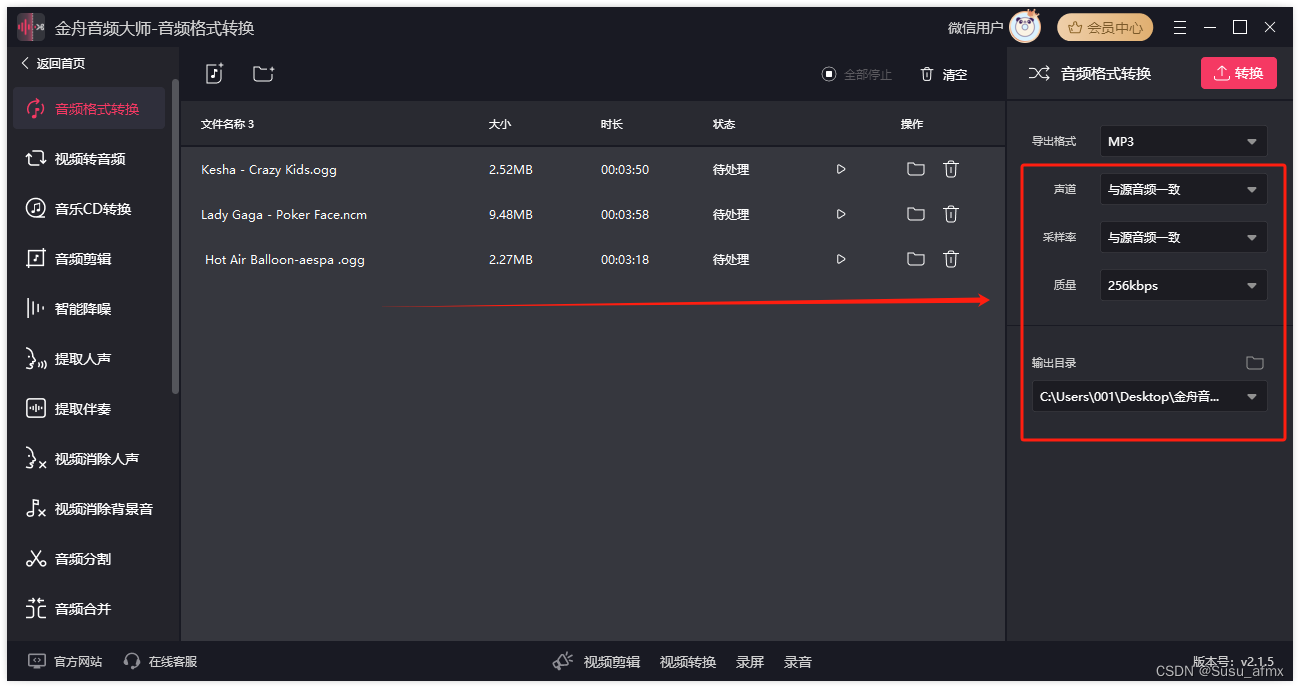The image size is (1300, 688).
Task: Browse output directory with folder icon
Action: click(x=1255, y=363)
